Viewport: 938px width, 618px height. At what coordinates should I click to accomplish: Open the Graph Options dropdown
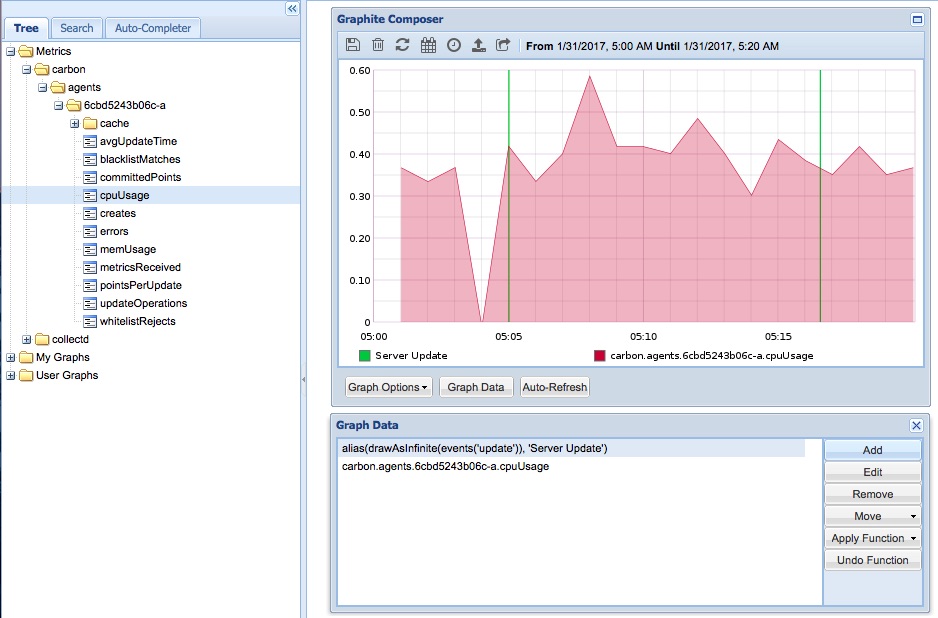pos(388,387)
